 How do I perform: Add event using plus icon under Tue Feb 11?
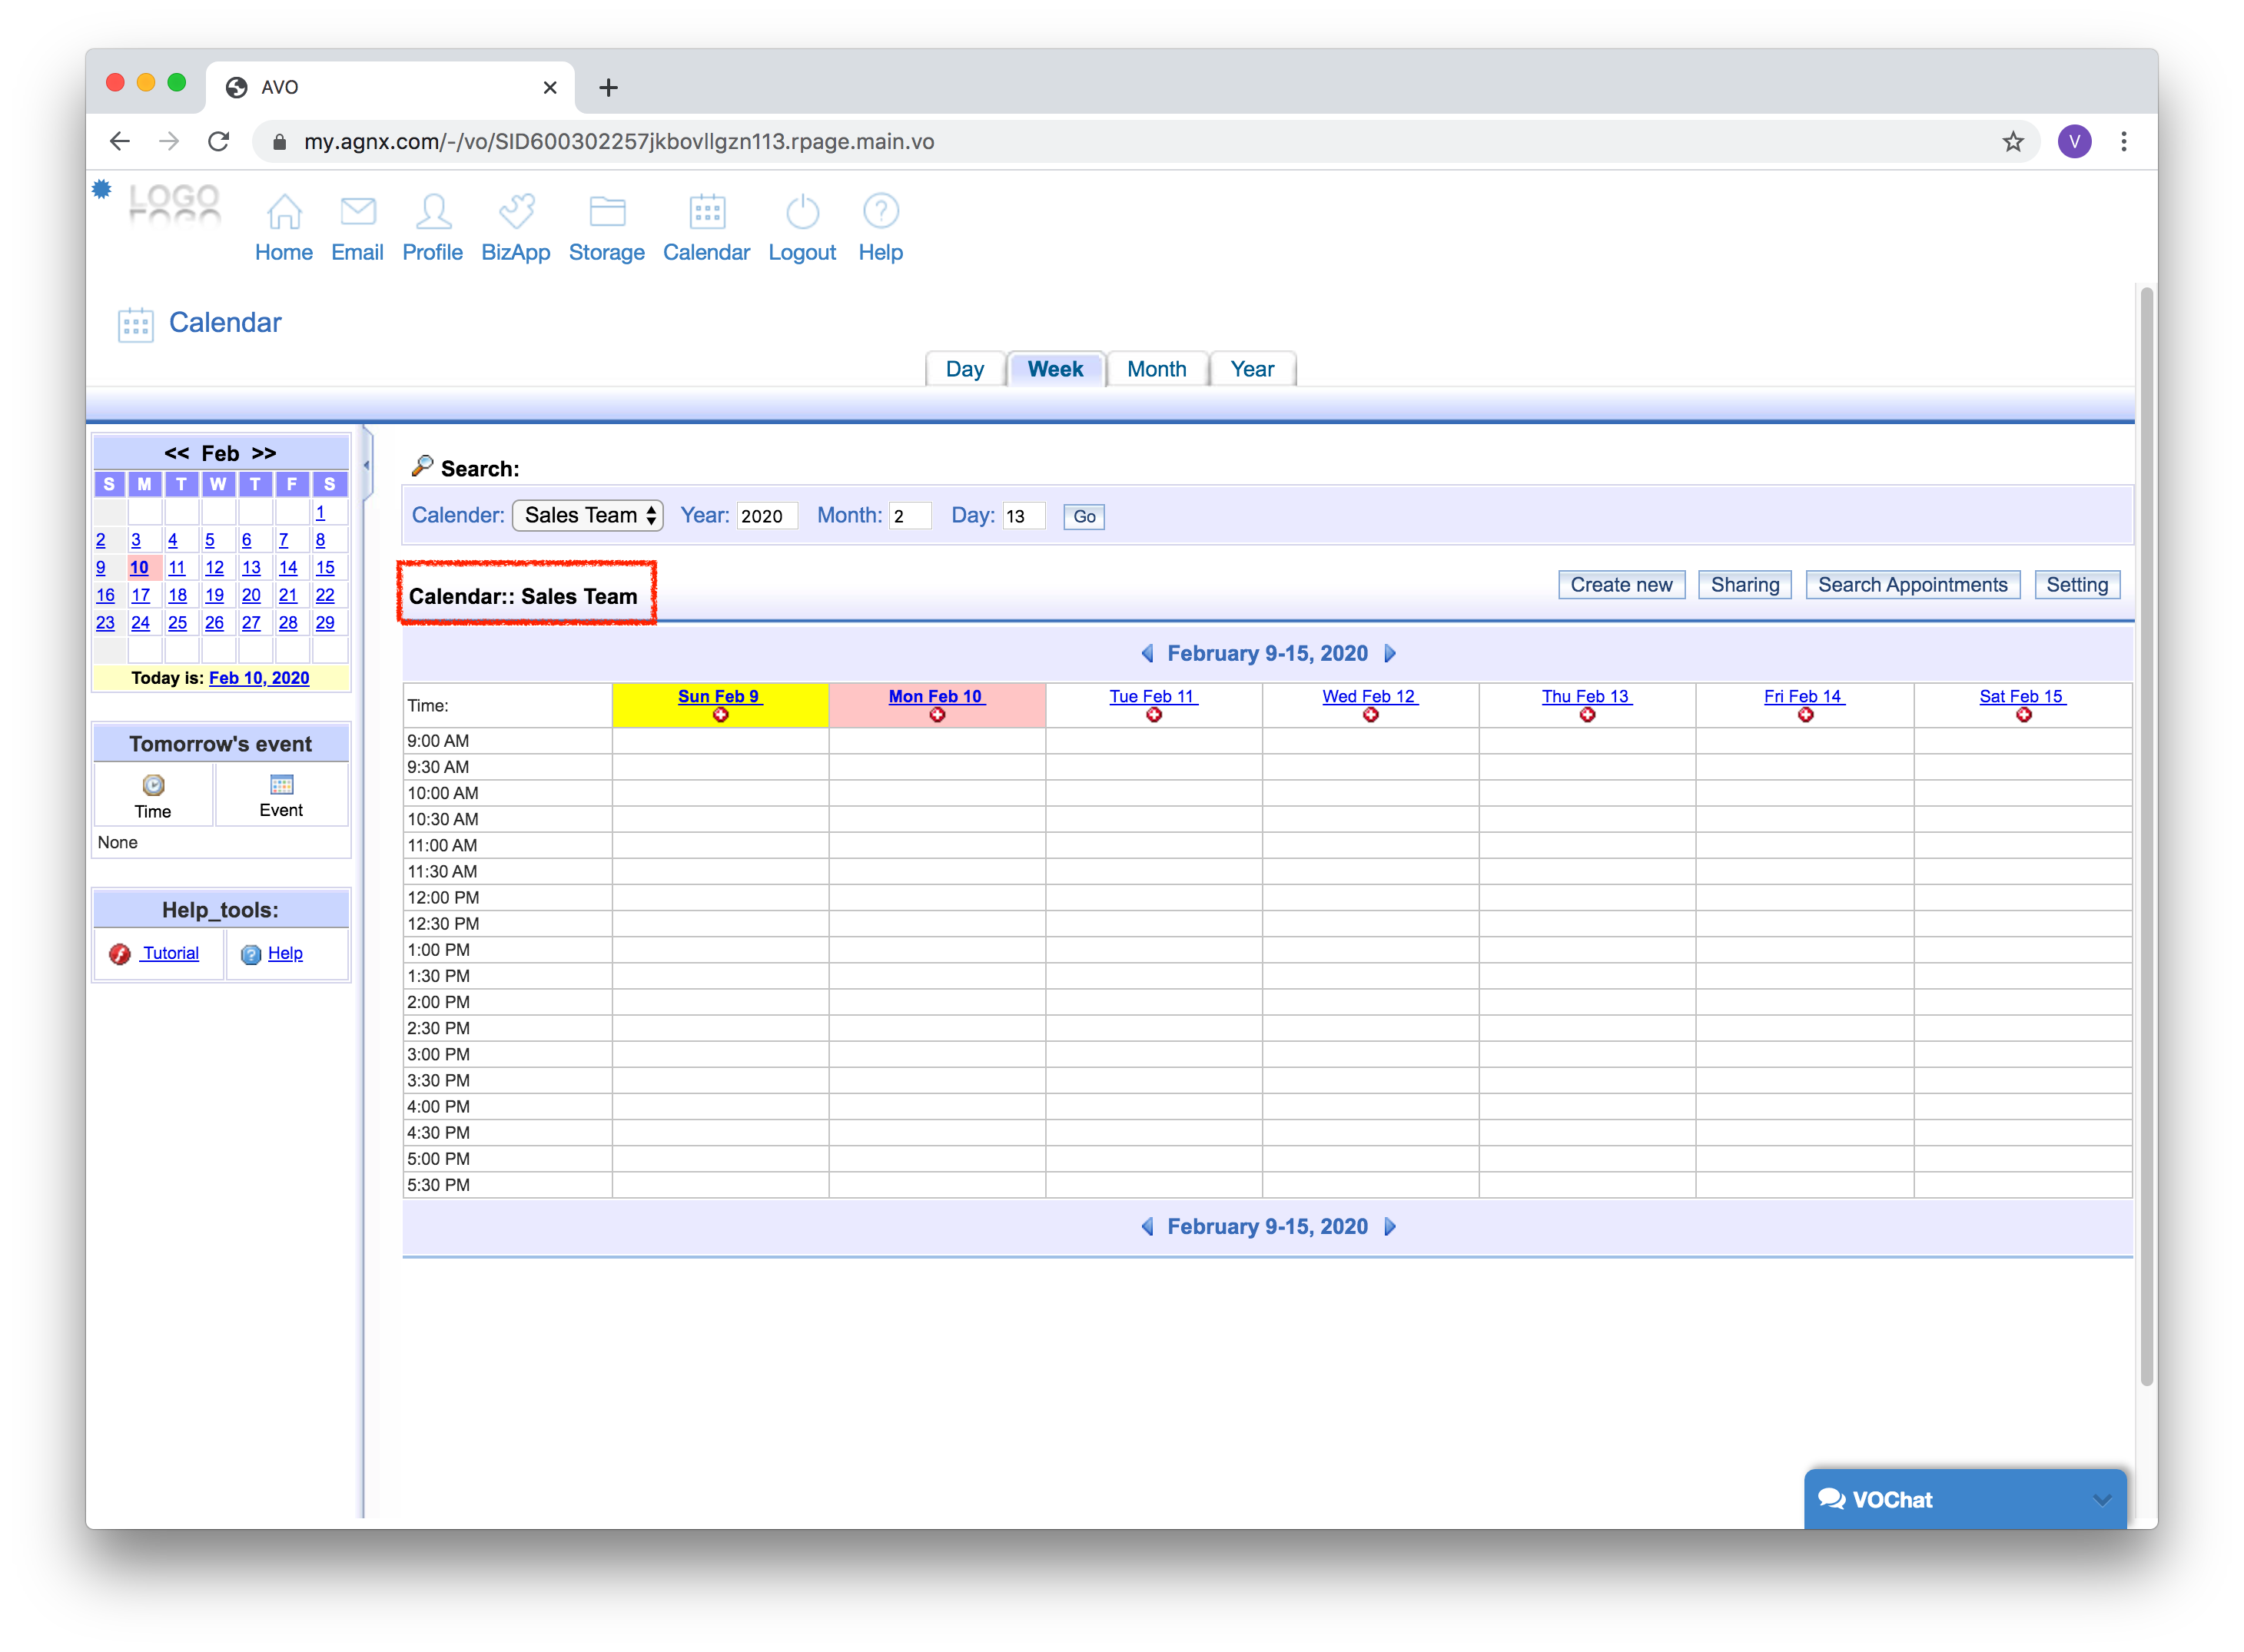(1154, 715)
